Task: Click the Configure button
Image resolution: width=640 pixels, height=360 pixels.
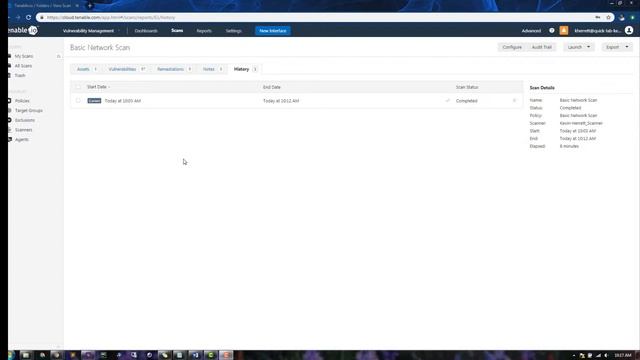Action: (512, 47)
